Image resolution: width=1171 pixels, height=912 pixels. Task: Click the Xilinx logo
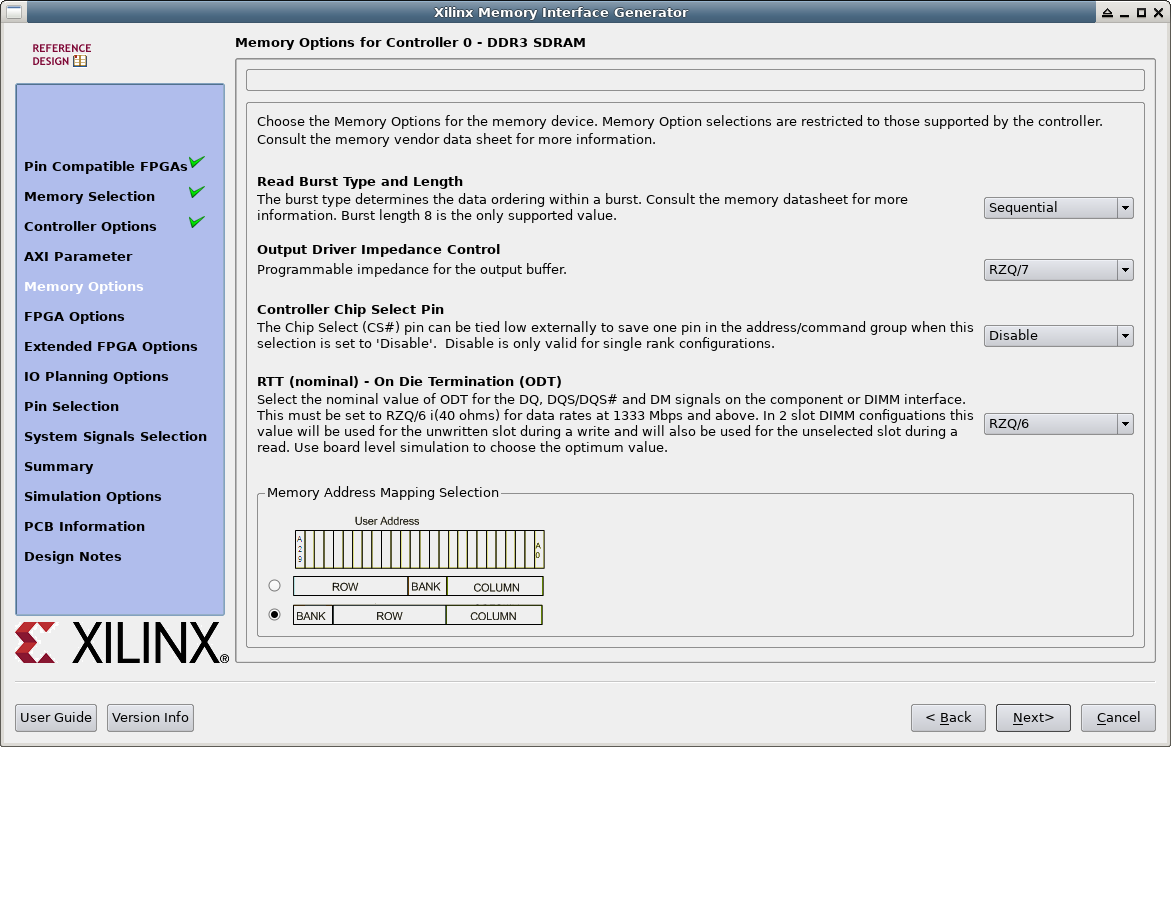pos(122,642)
